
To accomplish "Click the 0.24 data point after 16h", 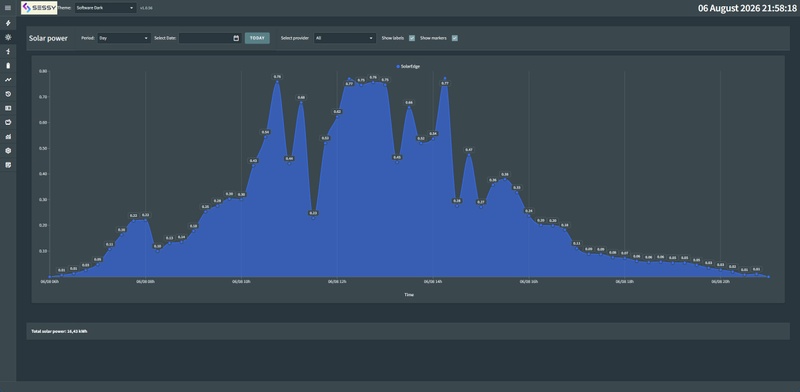I will pyautogui.click(x=529, y=215).
